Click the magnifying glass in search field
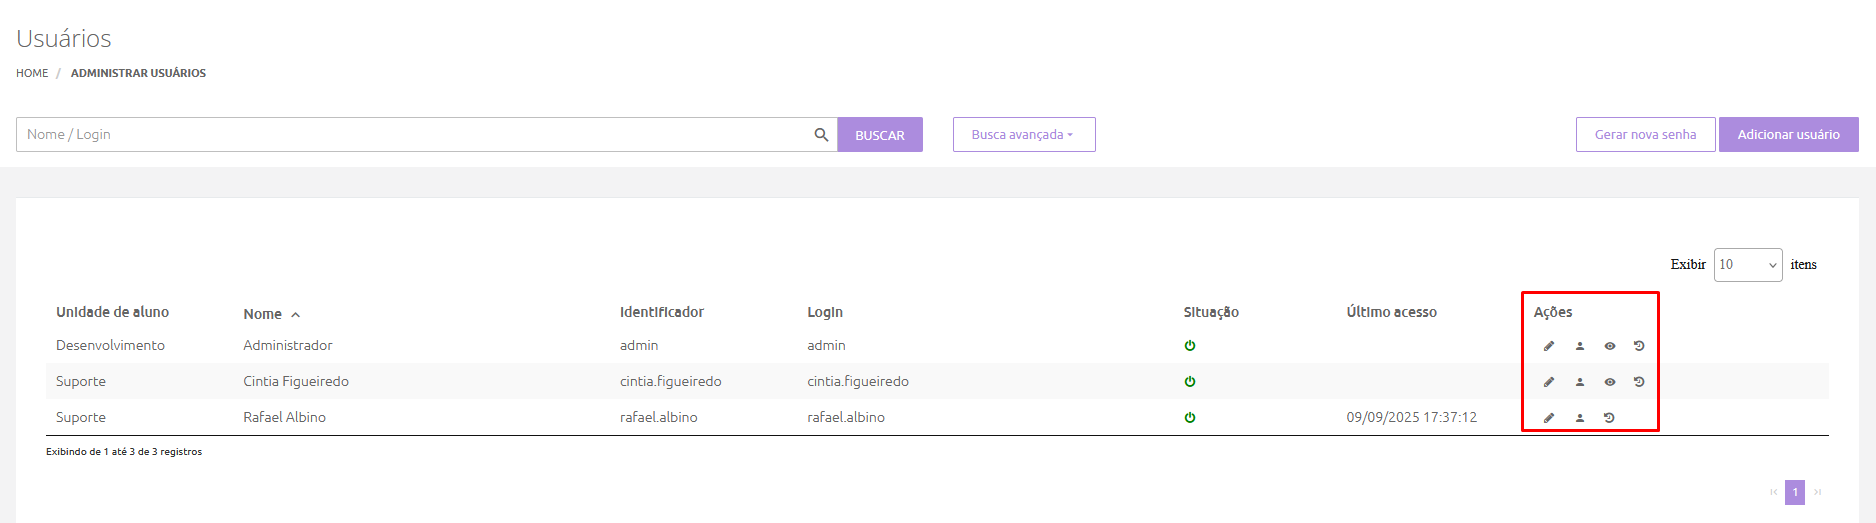Screen dimensions: 1876x523 point(821,135)
